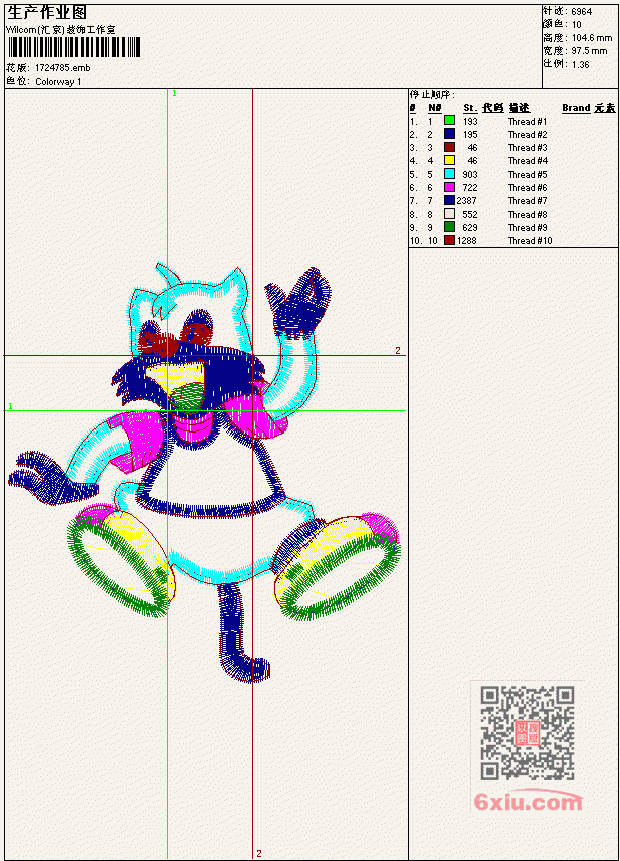Select stitch count 722

point(470,188)
